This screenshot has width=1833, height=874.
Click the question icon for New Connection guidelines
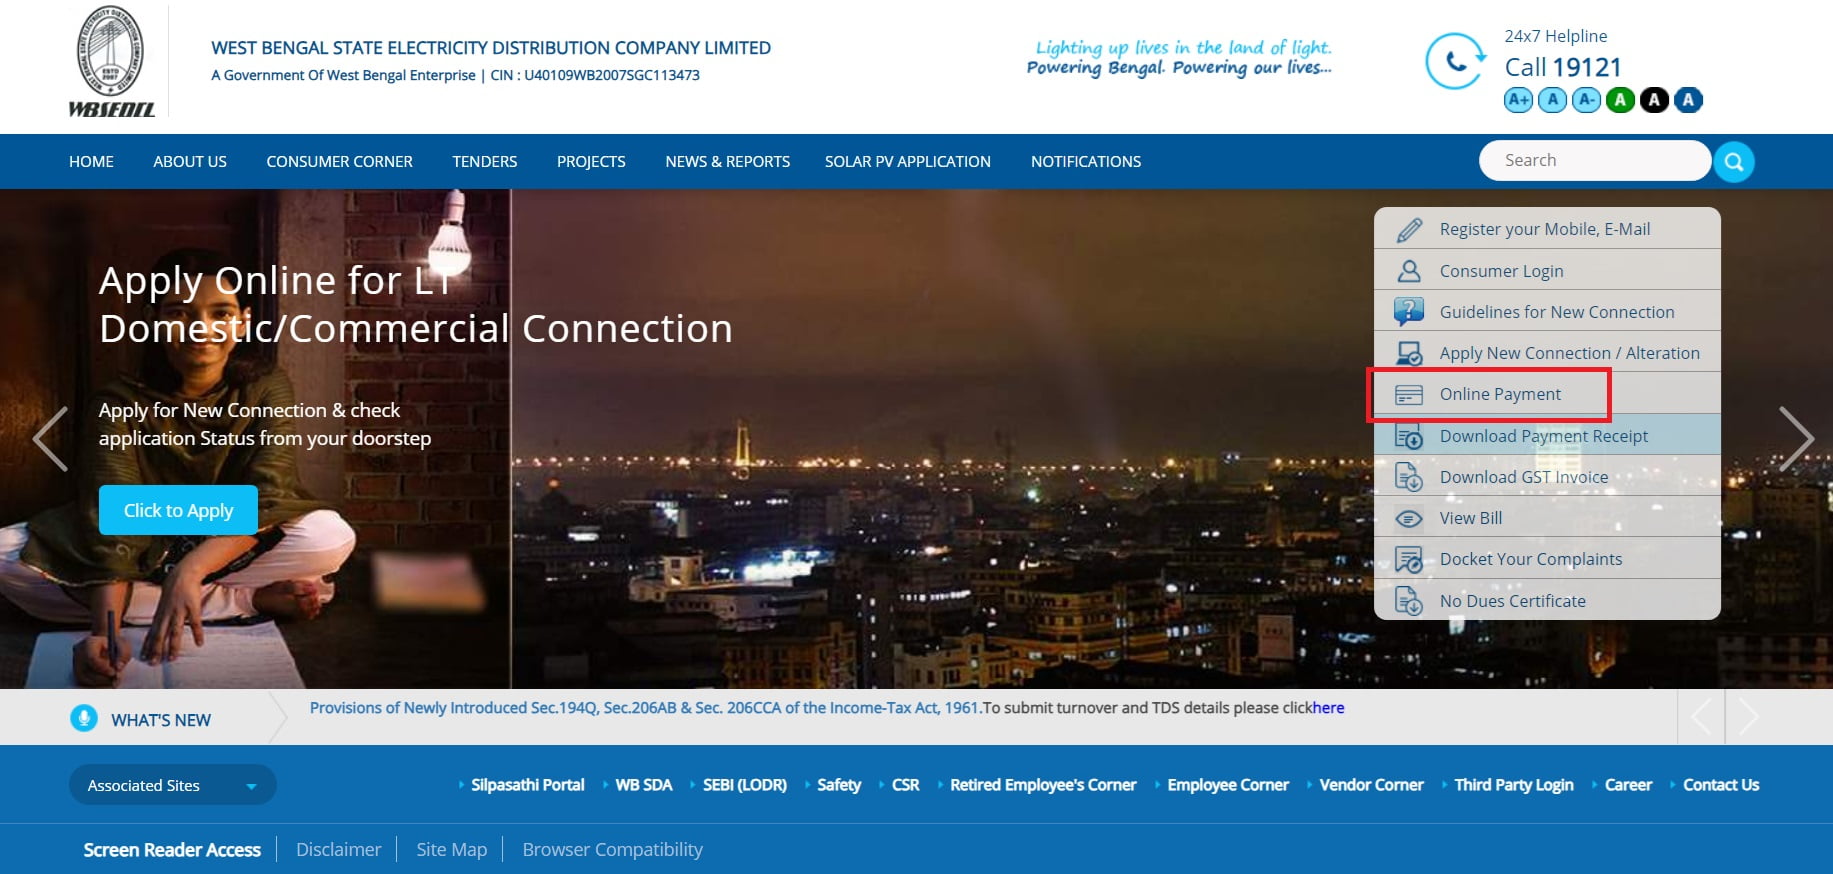point(1409,312)
